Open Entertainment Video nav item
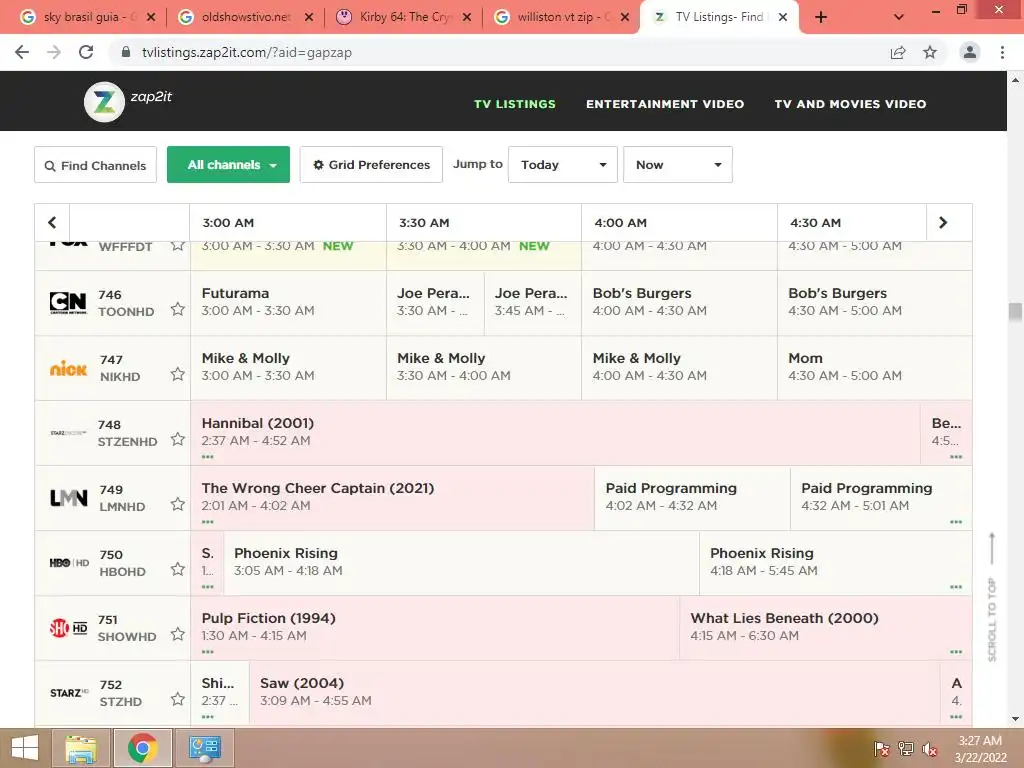This screenshot has width=1024, height=768. [x=665, y=104]
